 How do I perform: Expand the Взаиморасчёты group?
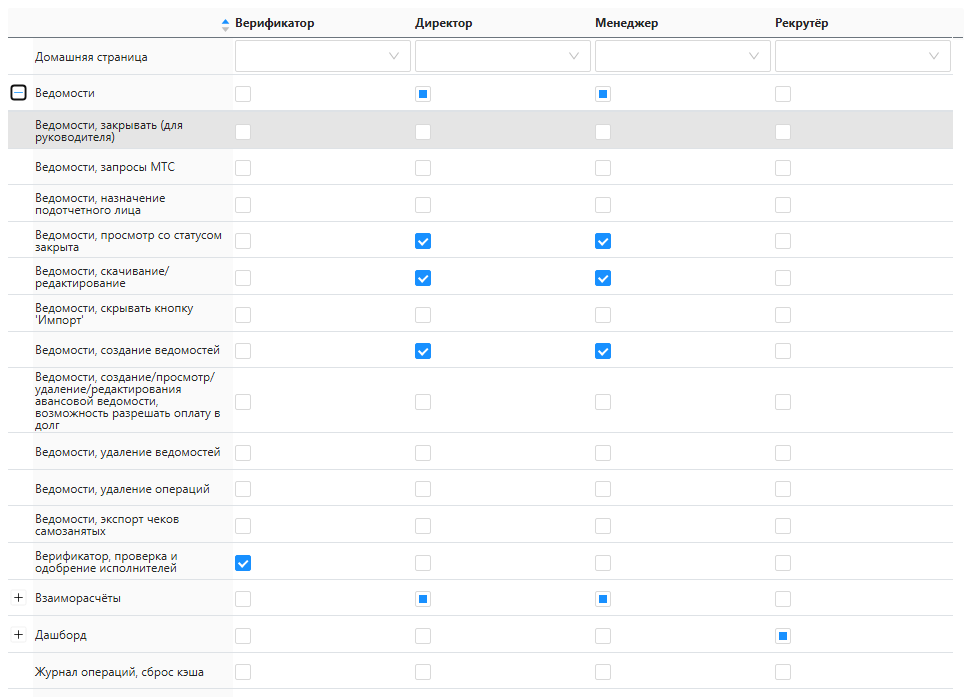point(19,598)
